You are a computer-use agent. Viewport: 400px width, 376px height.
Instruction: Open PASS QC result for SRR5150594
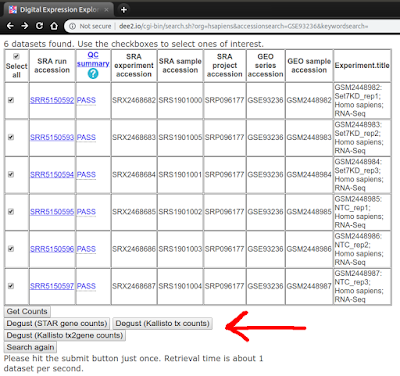[86, 174]
